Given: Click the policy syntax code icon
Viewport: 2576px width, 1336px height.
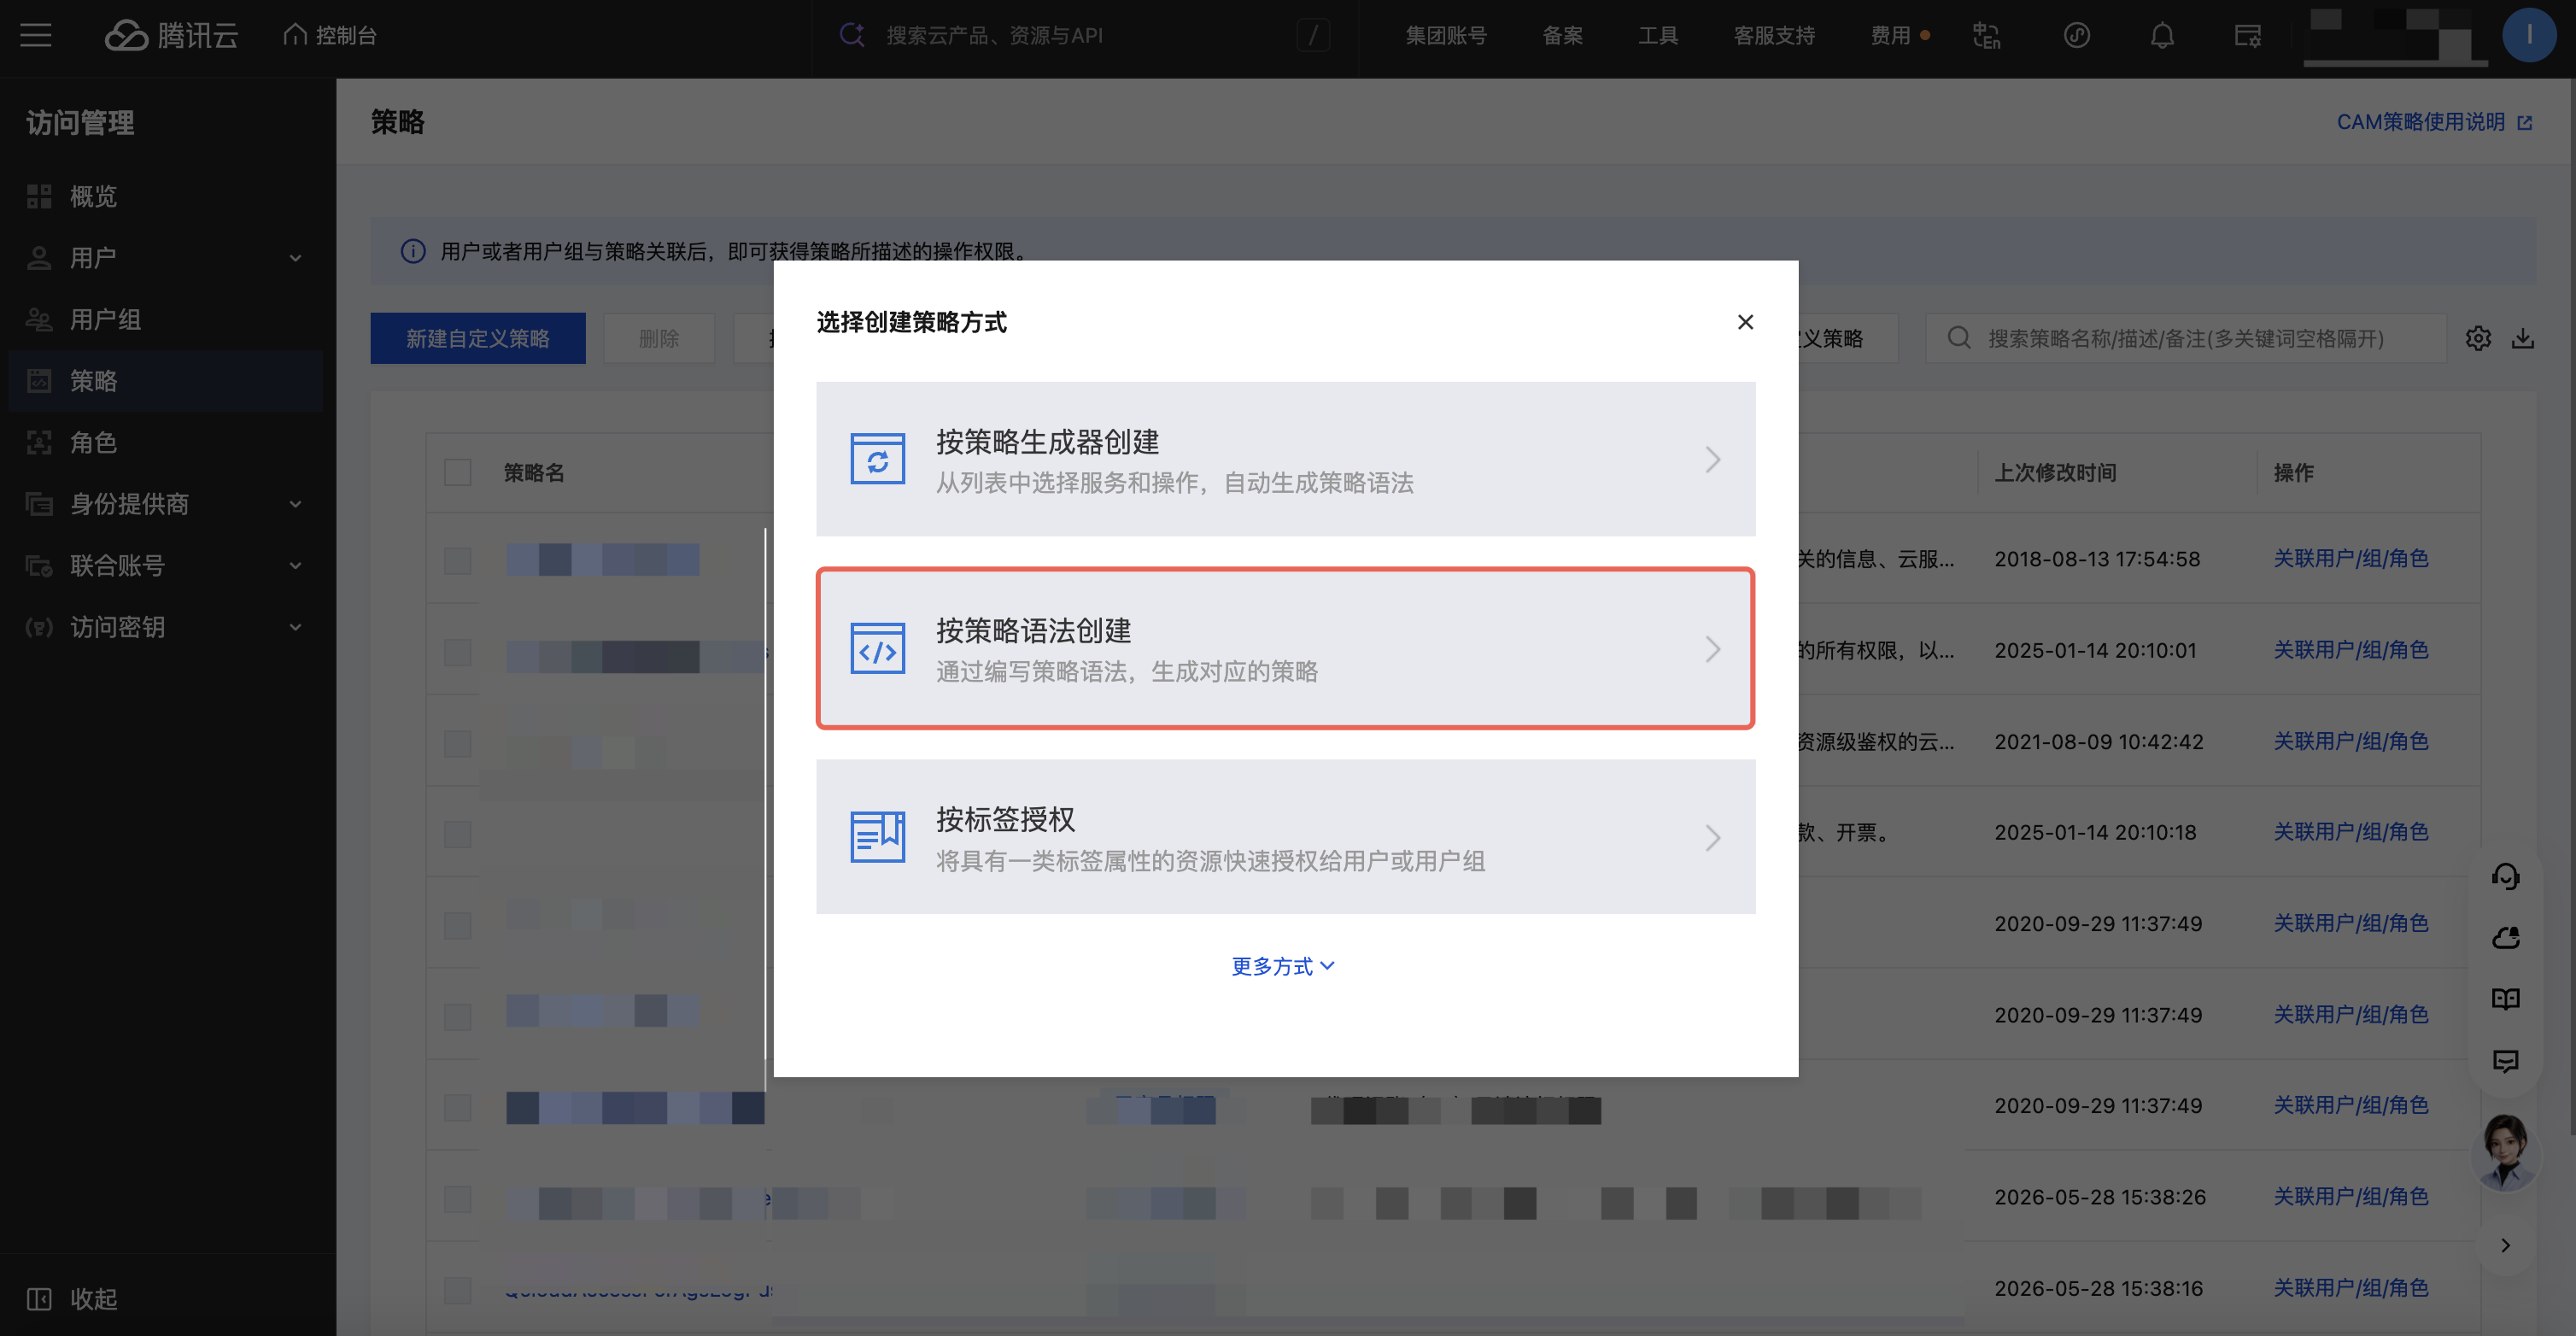Looking at the screenshot, I should coord(877,648).
